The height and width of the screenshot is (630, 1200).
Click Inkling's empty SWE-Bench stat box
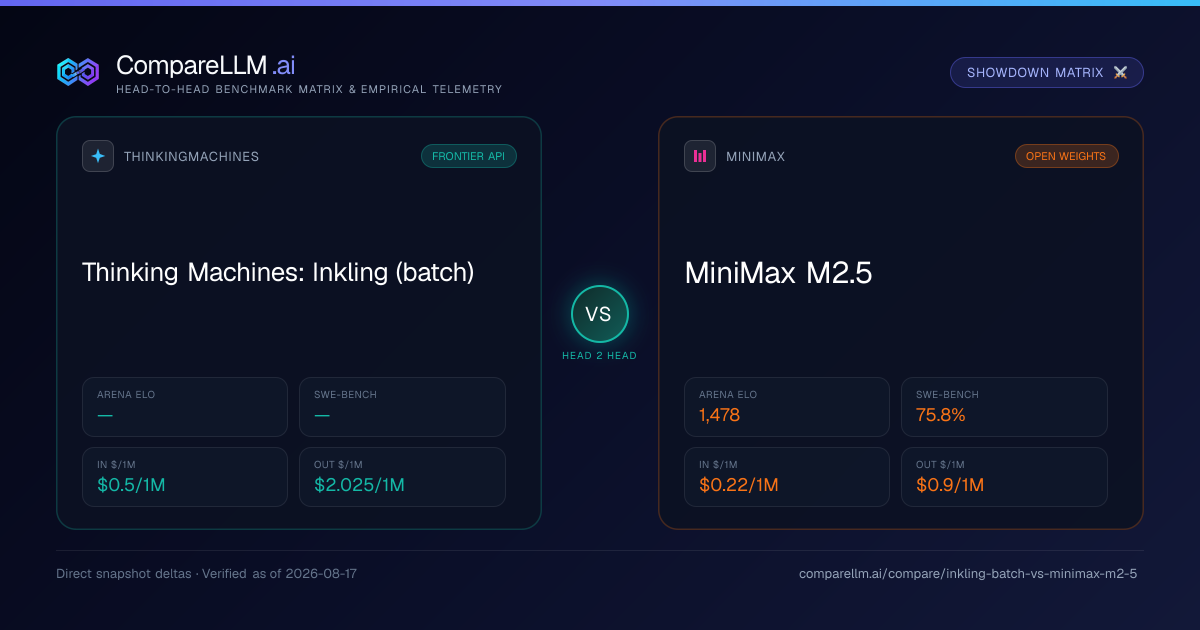(x=402, y=407)
